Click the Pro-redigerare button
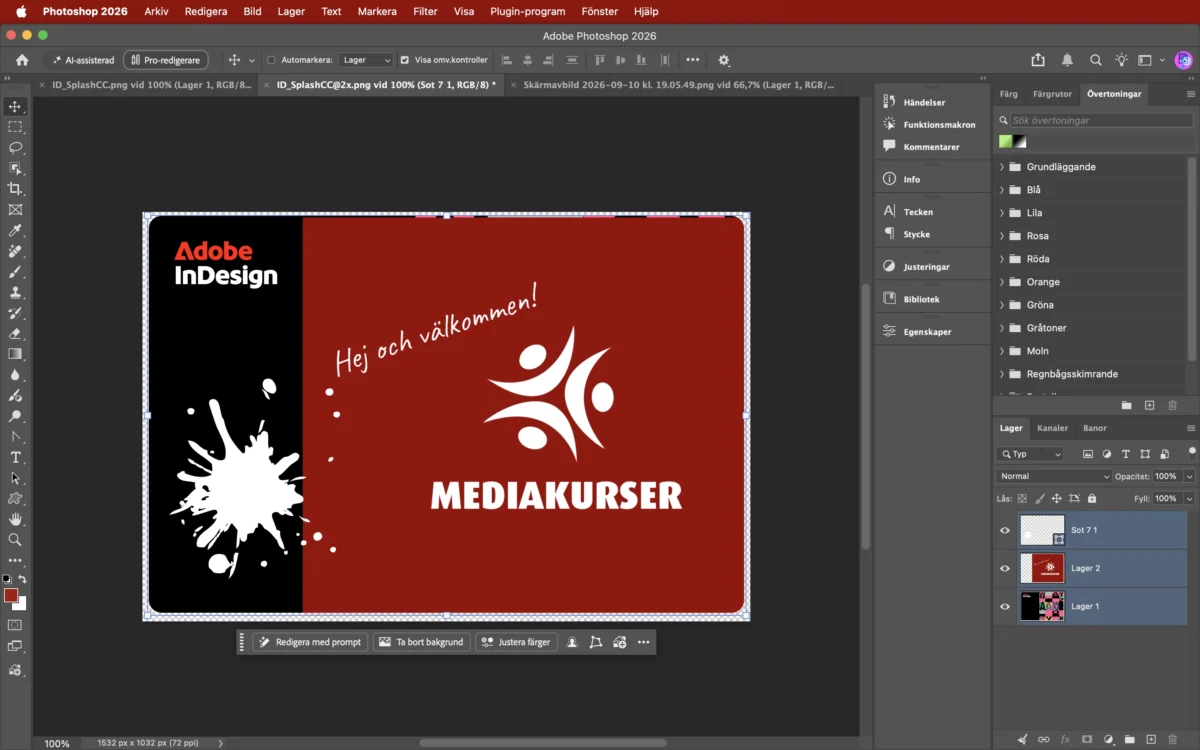Screen dimensions: 1200x750 click(166, 60)
